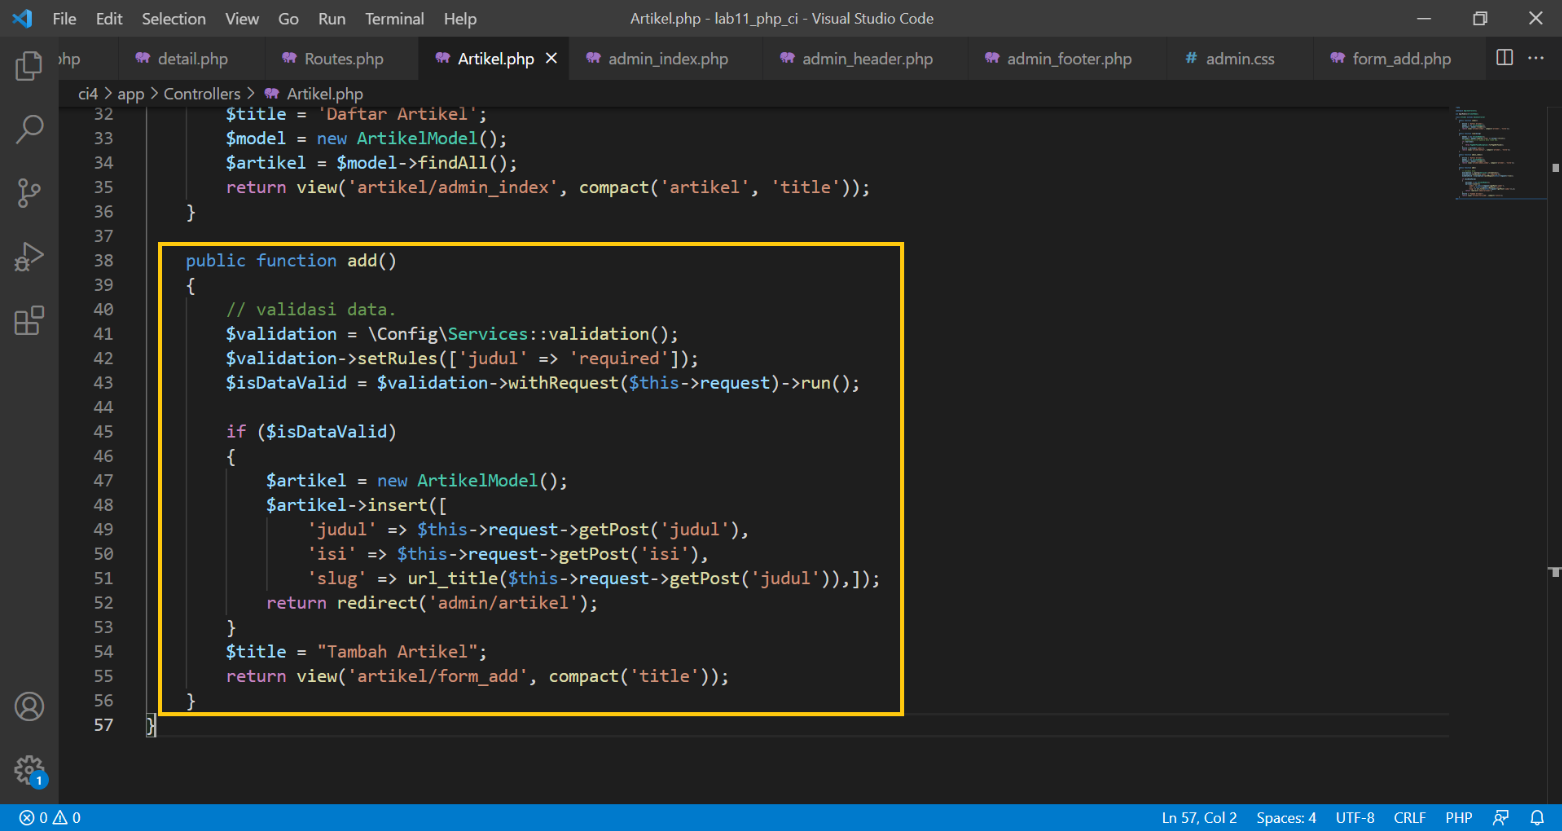The height and width of the screenshot is (831, 1562).
Task: Open the Source Control view
Action: pyautogui.click(x=29, y=193)
